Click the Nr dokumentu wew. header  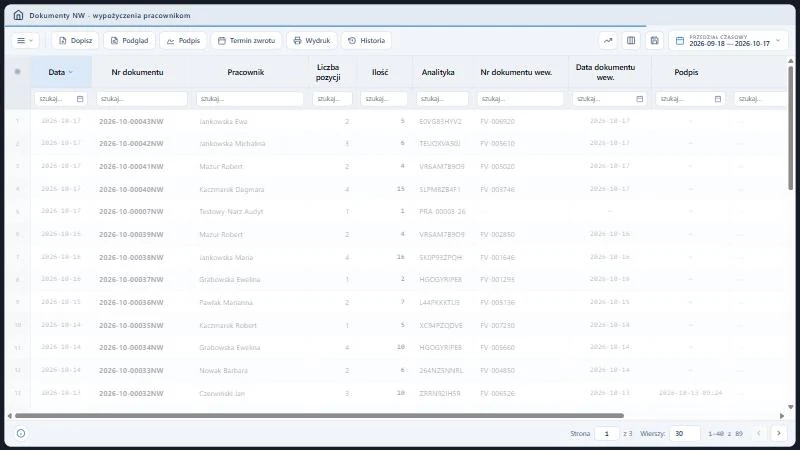pos(516,72)
